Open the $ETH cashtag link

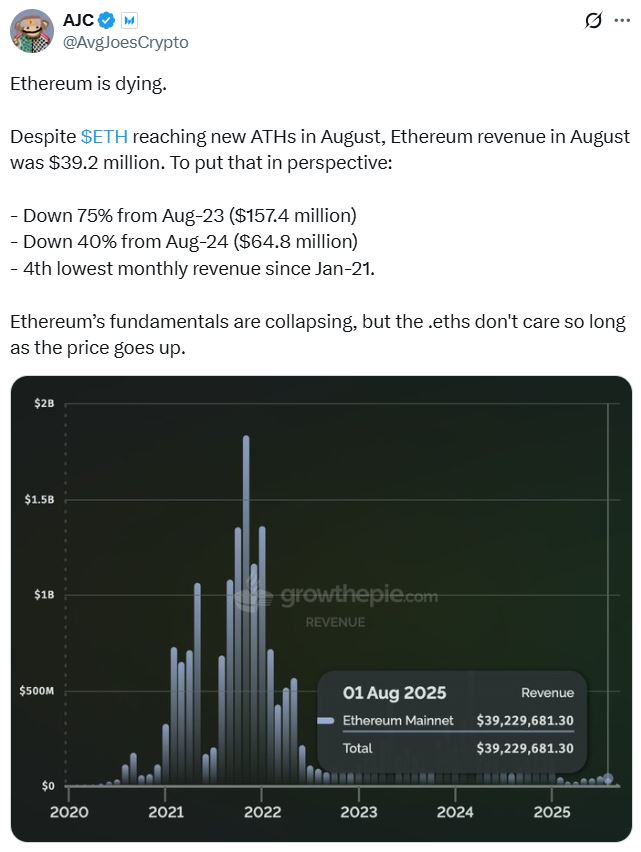[x=104, y=136]
